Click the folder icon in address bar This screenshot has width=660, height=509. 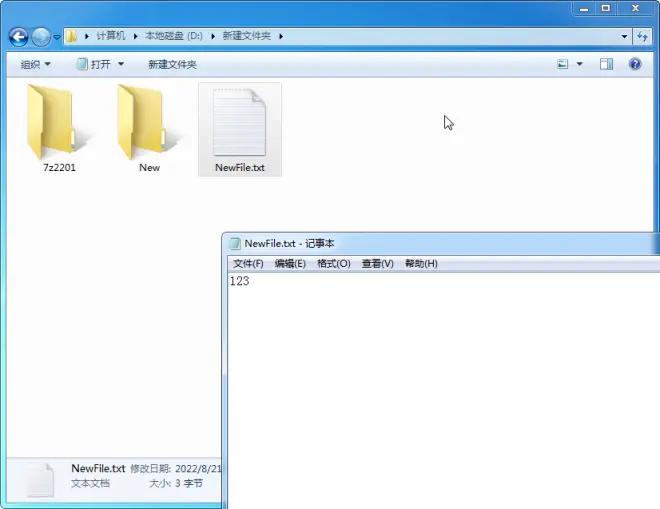pos(72,36)
